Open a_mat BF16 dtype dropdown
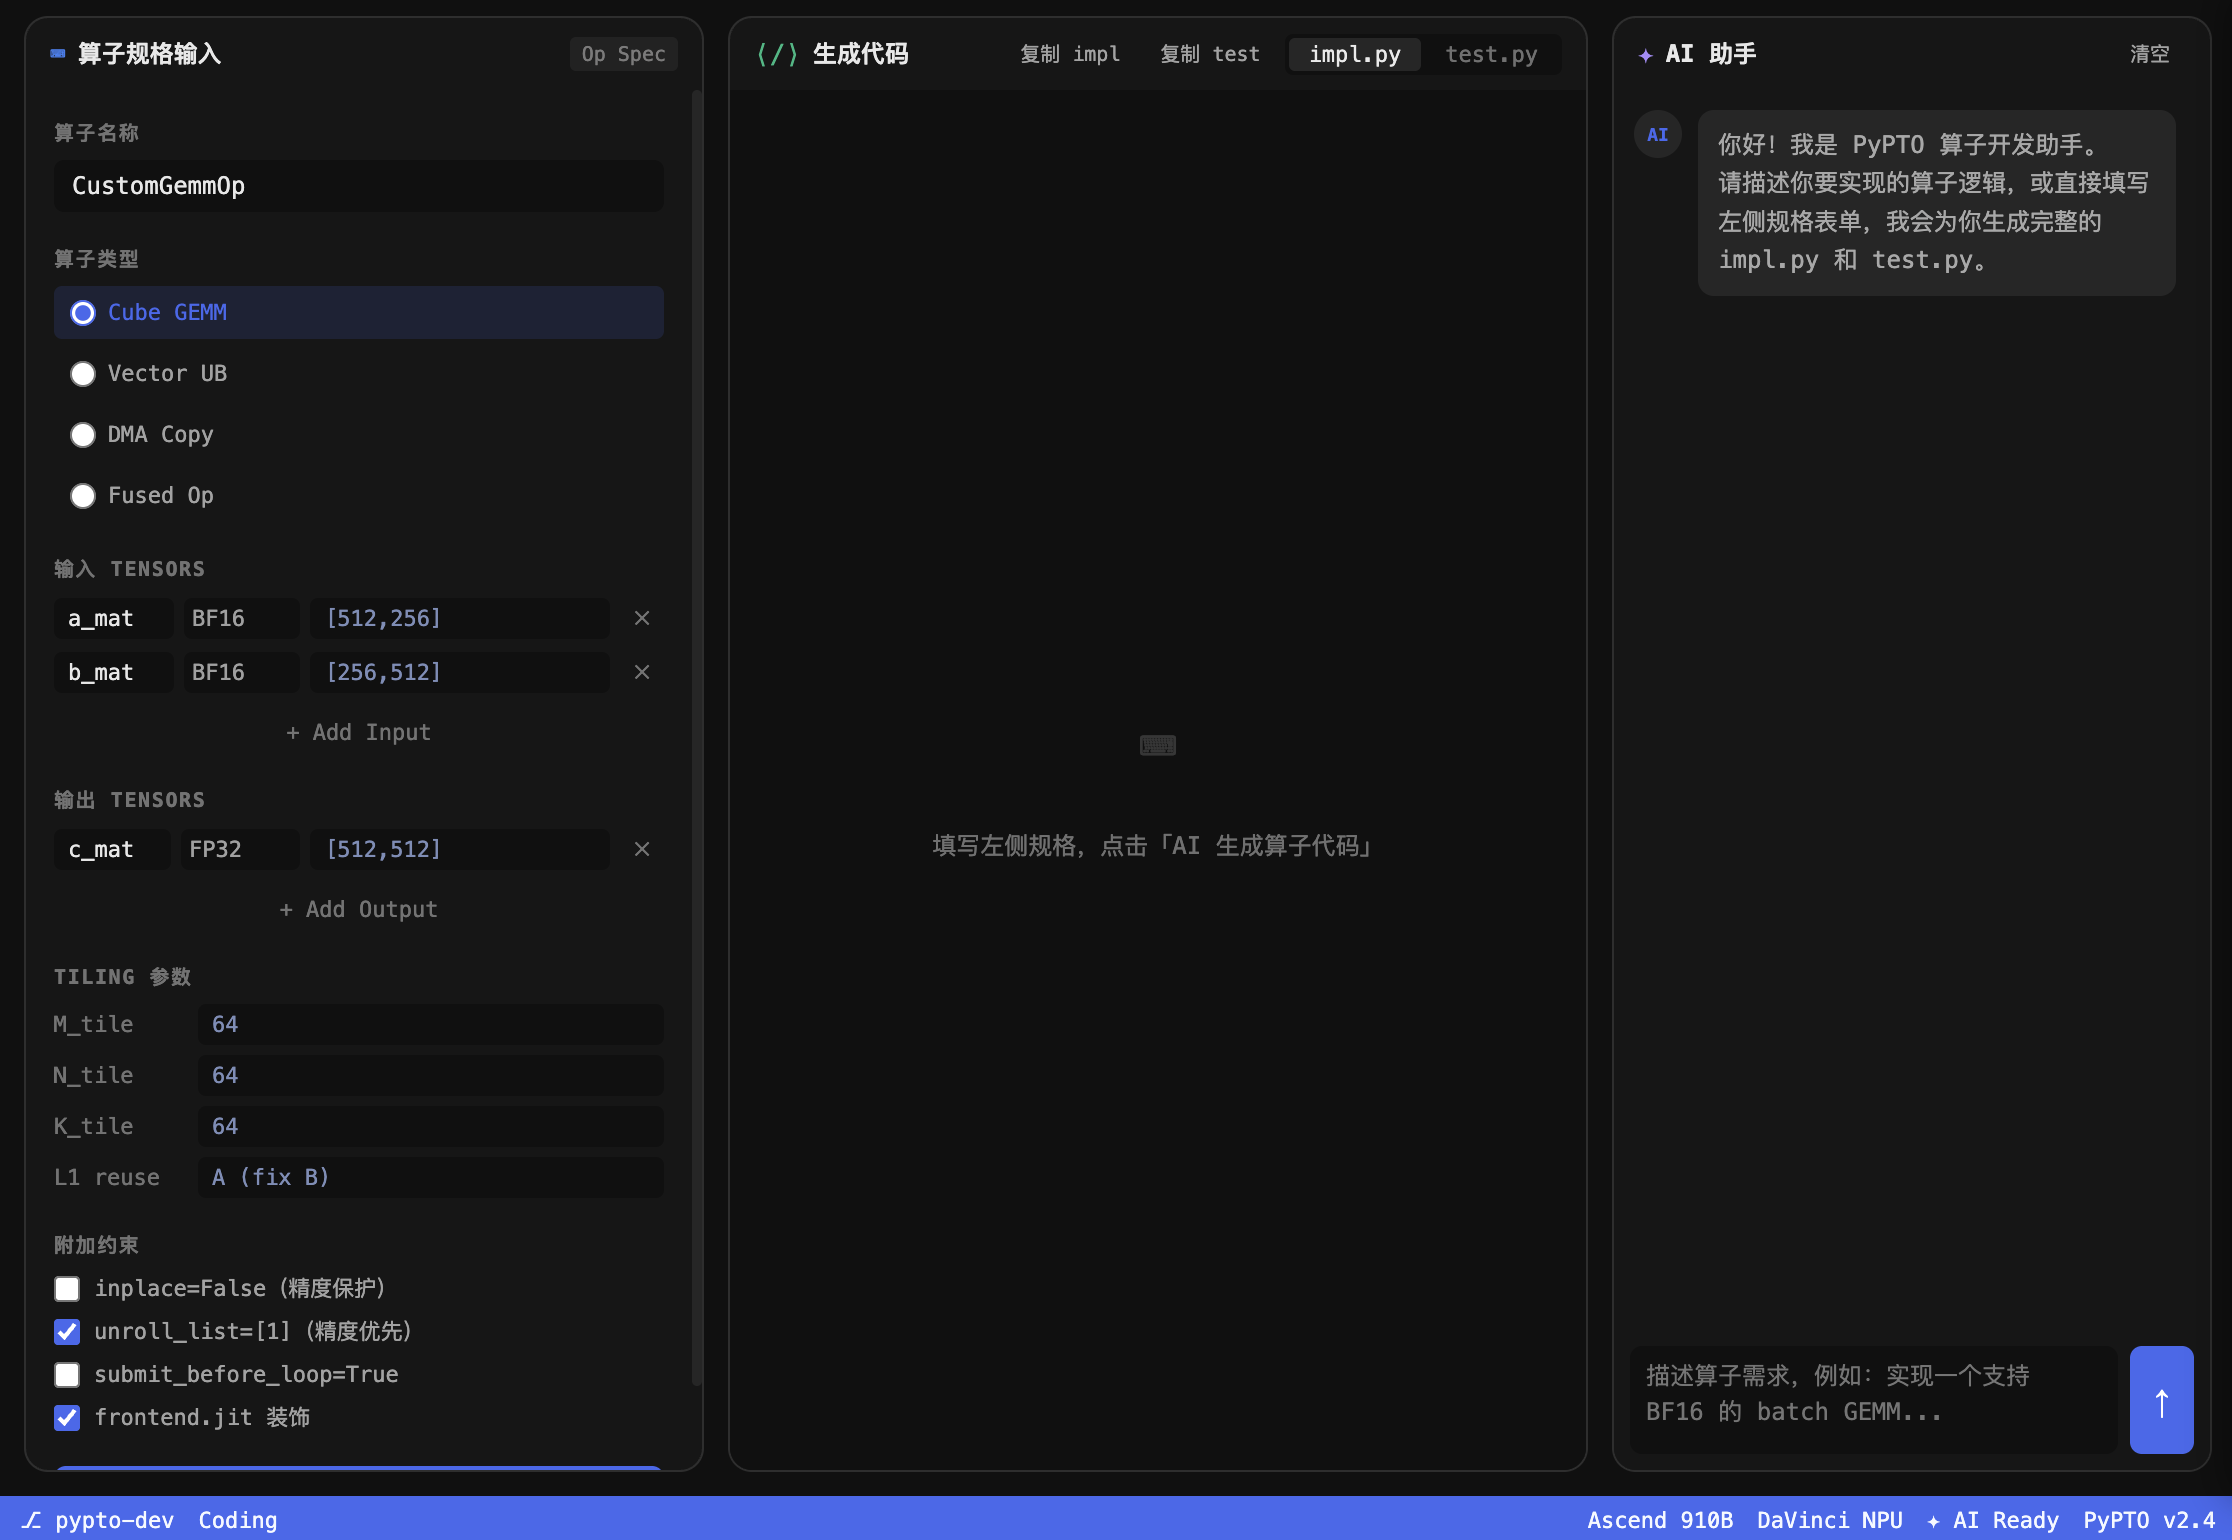Screen dimensions: 2232x1540 240,618
